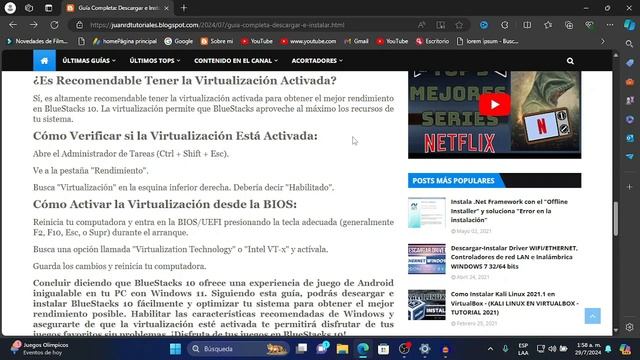This screenshot has width=640, height=360.
Task: Click the blog home icon
Action: coord(44,60)
